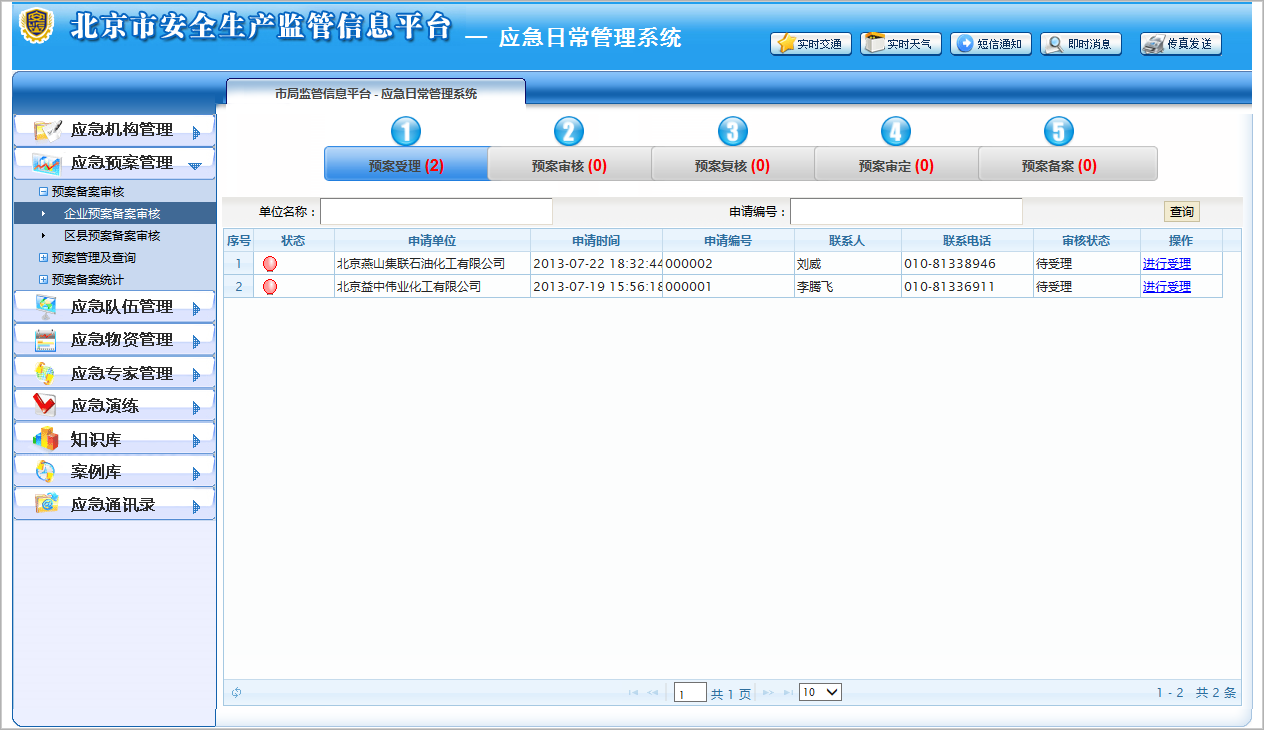Viewport: 1264px width, 730px height.
Task: Open the 传真发送 fax button
Action: coord(1181,44)
